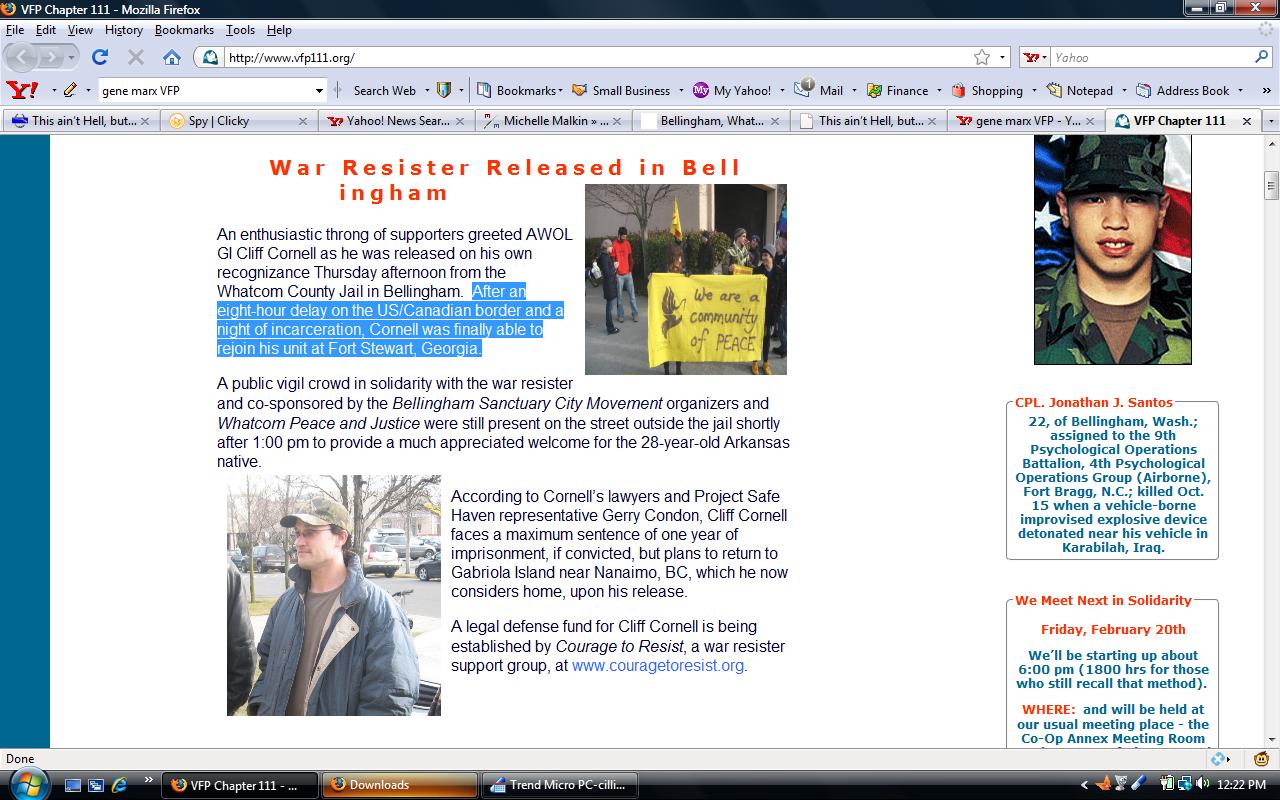The image size is (1280, 800).
Task: Click the Reload page icon
Action: [100, 57]
